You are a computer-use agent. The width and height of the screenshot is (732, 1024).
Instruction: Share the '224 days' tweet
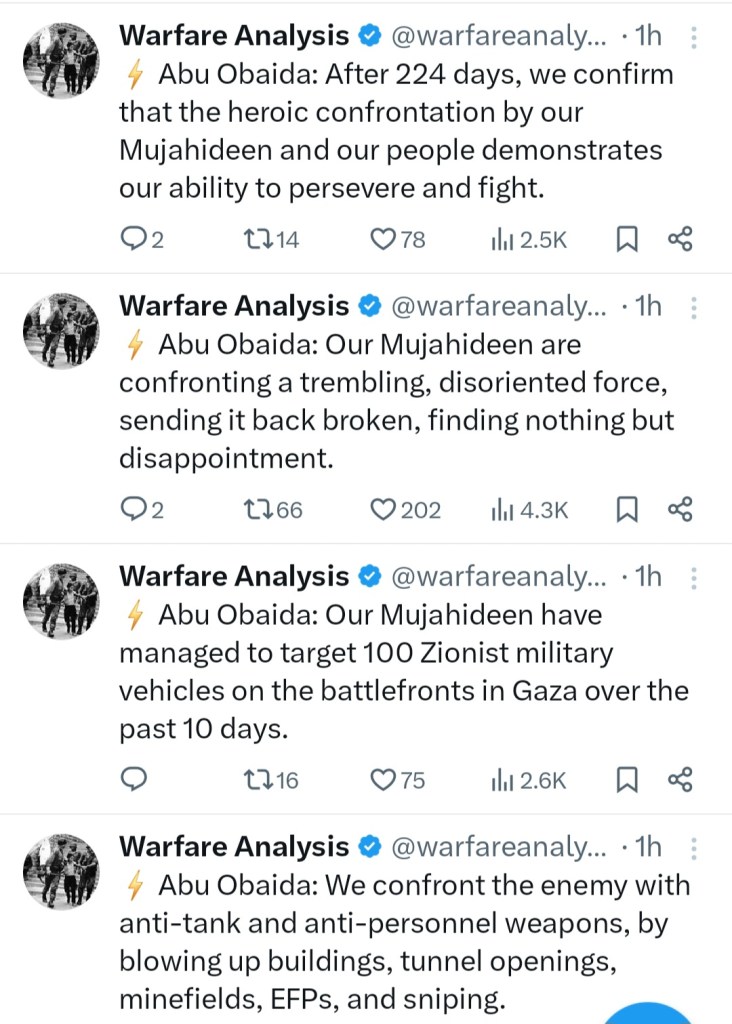click(x=680, y=239)
